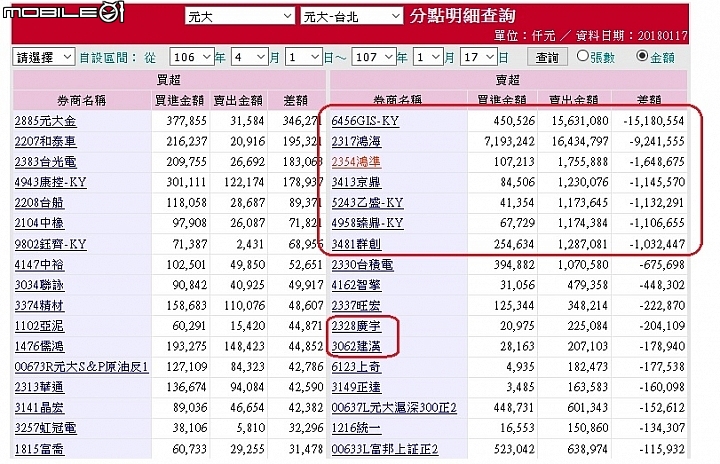This screenshot has width=720, height=464.
Task: Click the 查詢 query button
Action: pyautogui.click(x=547, y=57)
